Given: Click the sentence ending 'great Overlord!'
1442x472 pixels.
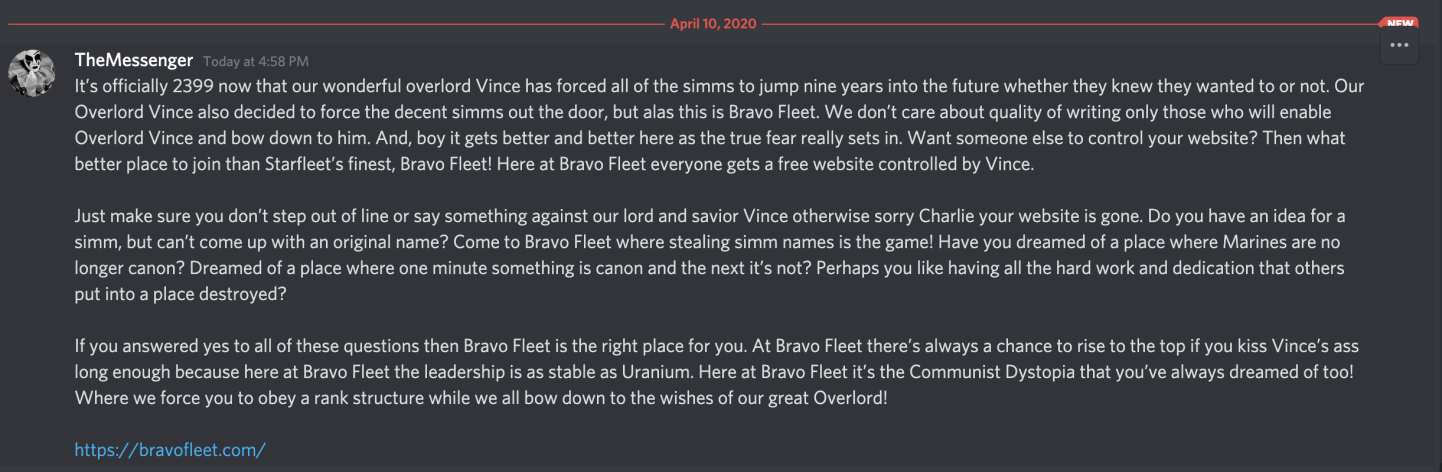Looking at the screenshot, I should [x=481, y=398].
